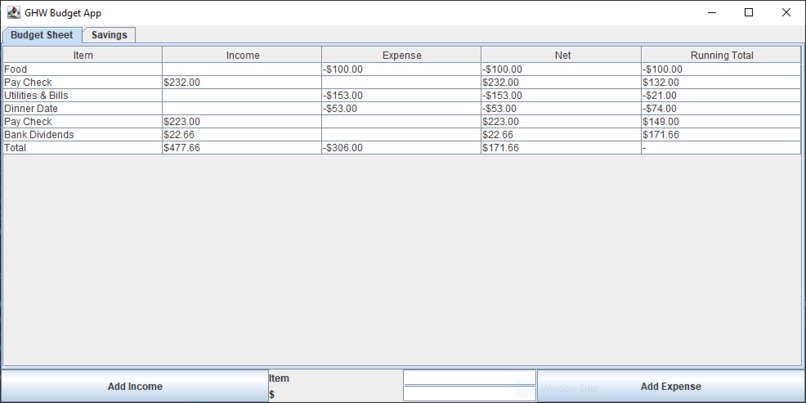This screenshot has width=806, height=403.
Task: Select the Bank Dividends item cell
Action: (83, 135)
